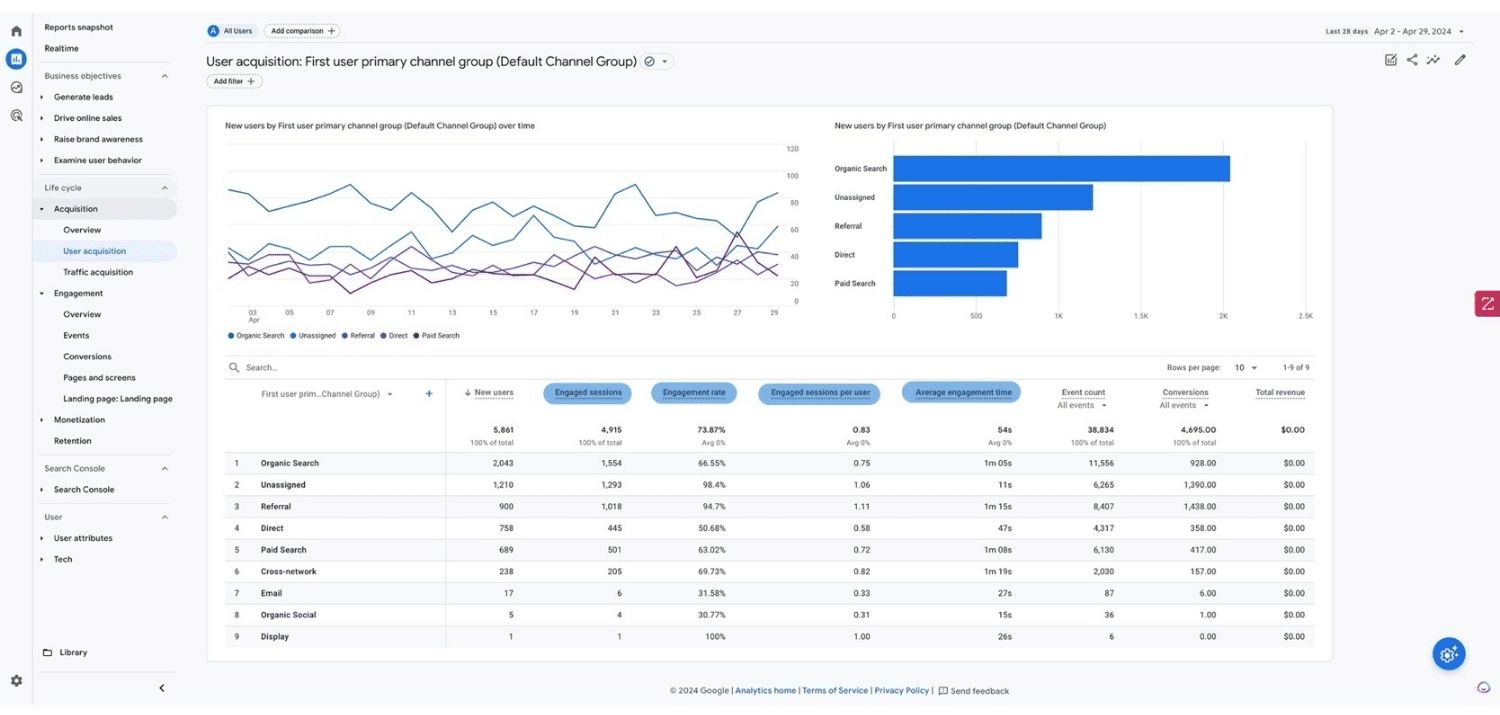
Task: Open Event count All events dropdown
Action: [1083, 406]
